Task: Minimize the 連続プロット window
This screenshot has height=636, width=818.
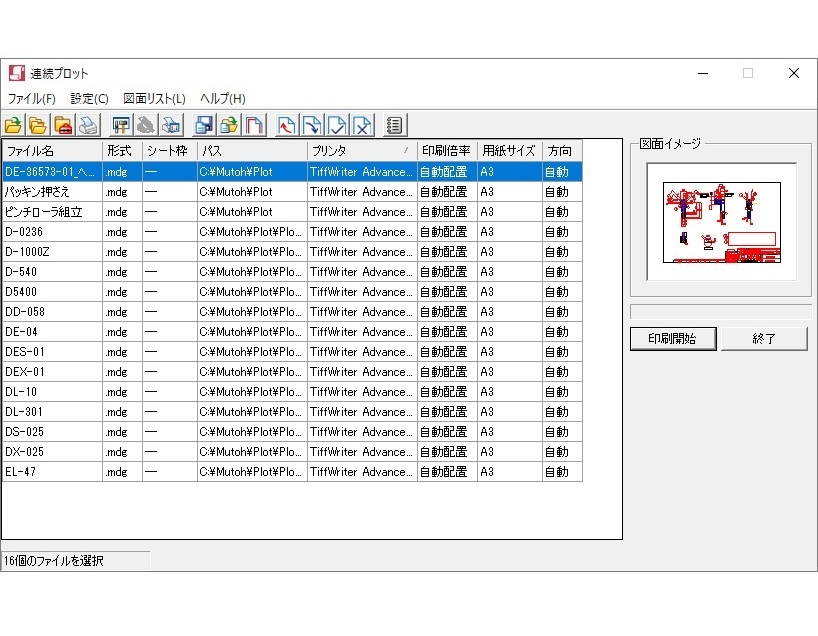Action: pos(703,73)
